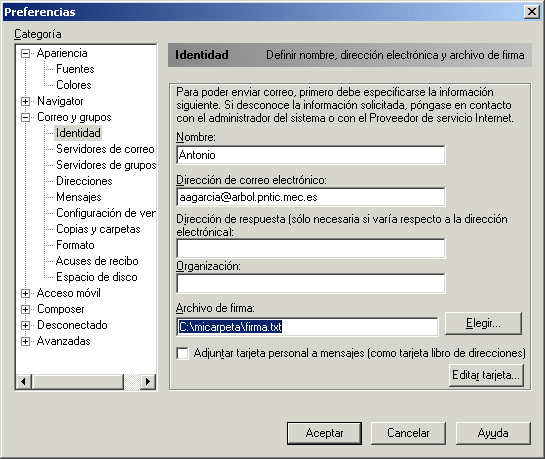
Task: Open the Fuentes preferences page
Action: click(x=75, y=69)
